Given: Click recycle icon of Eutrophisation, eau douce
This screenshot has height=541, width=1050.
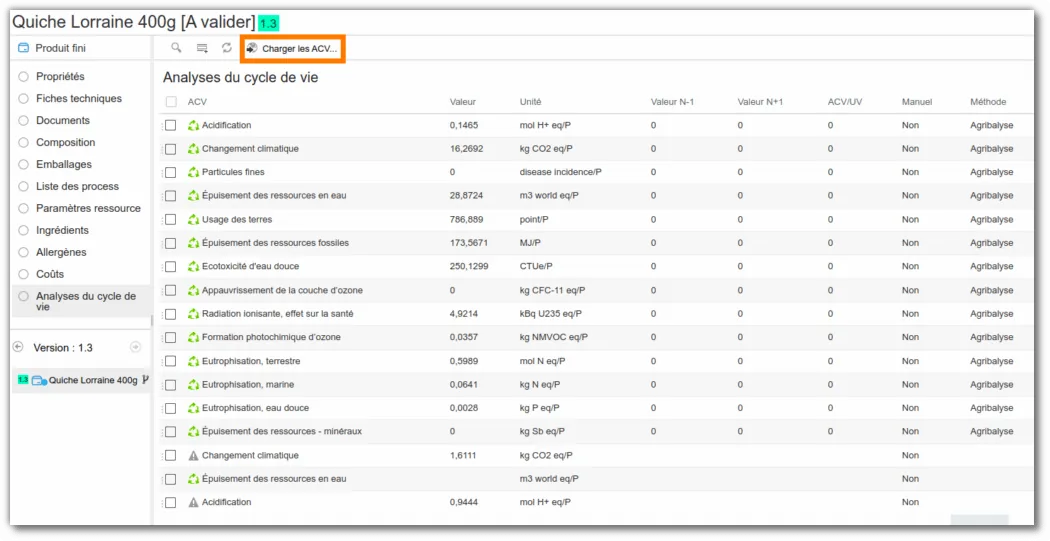Looking at the screenshot, I should pos(194,408).
